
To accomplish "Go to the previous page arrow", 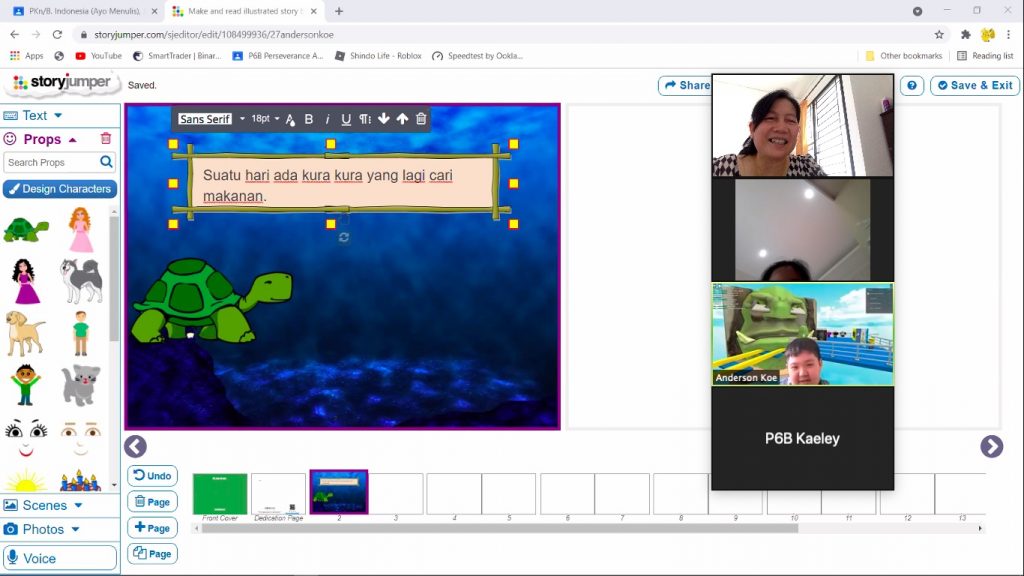I will click(x=135, y=446).
